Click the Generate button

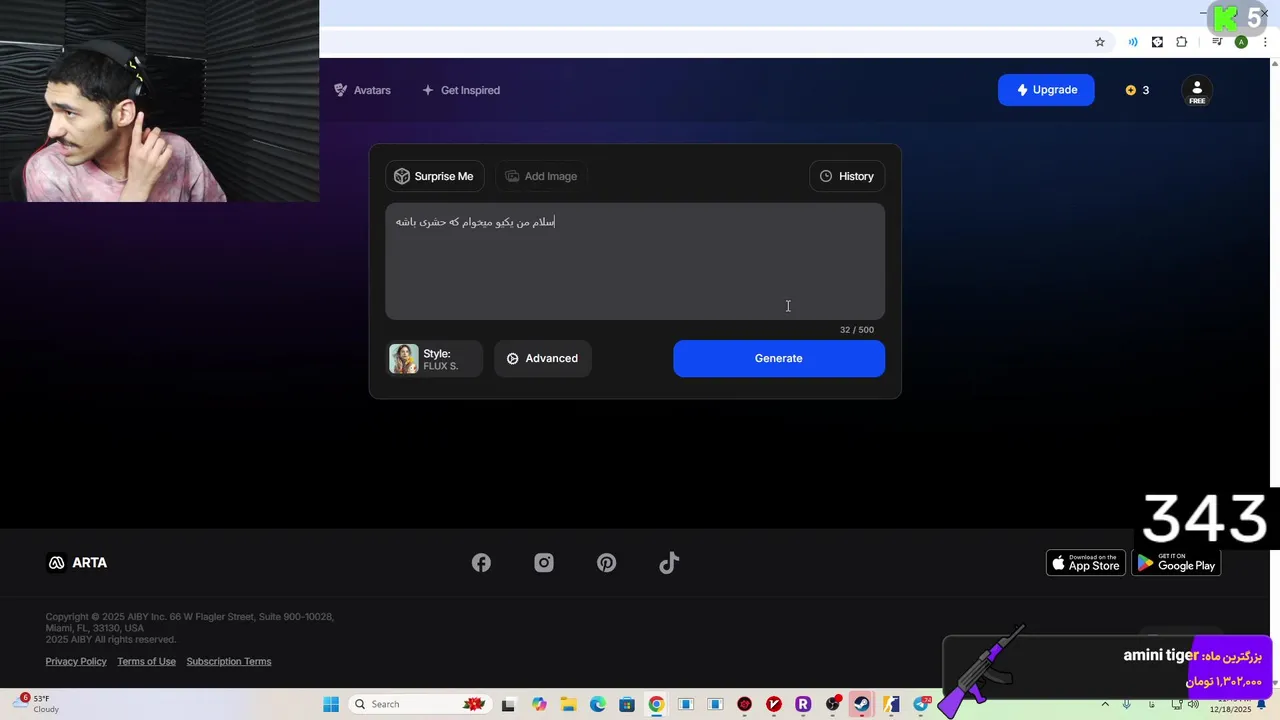pyautogui.click(x=779, y=359)
